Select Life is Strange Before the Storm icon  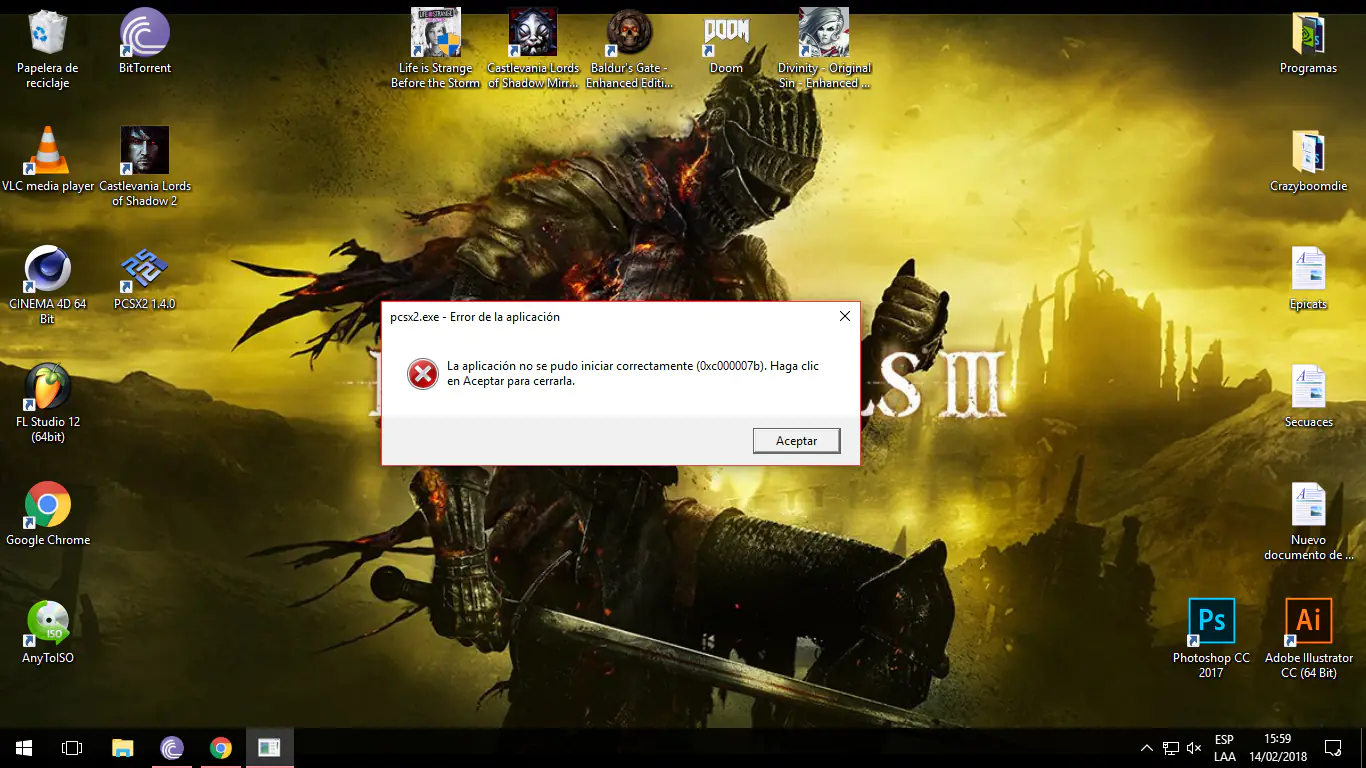[435, 49]
